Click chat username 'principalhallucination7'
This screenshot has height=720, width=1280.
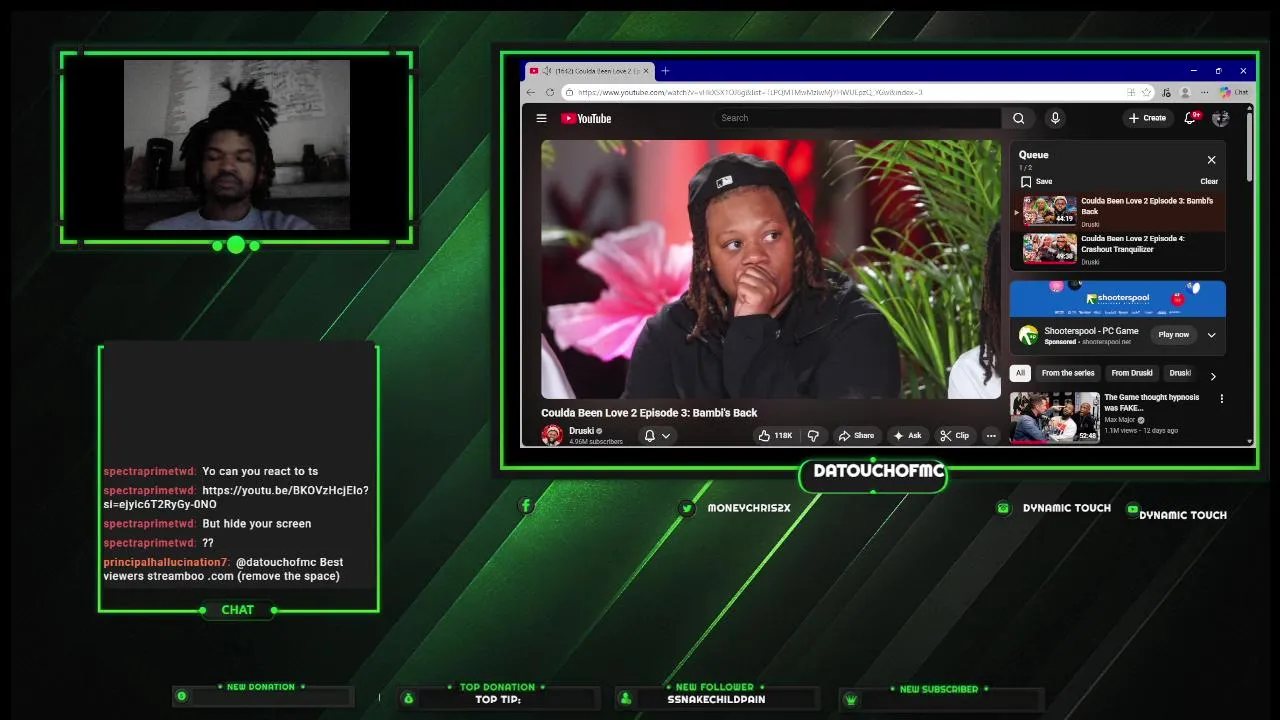[x=166, y=562]
